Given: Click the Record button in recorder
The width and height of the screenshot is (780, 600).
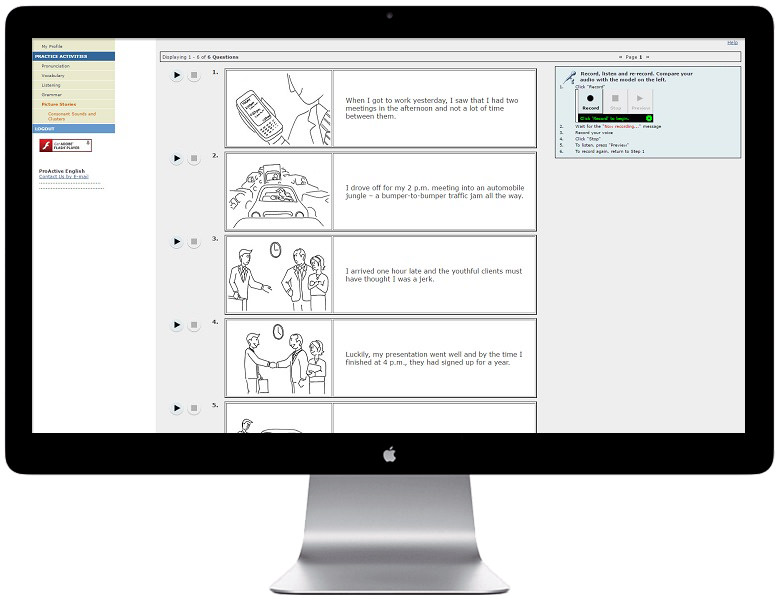Looking at the screenshot, I should pyautogui.click(x=590, y=101).
